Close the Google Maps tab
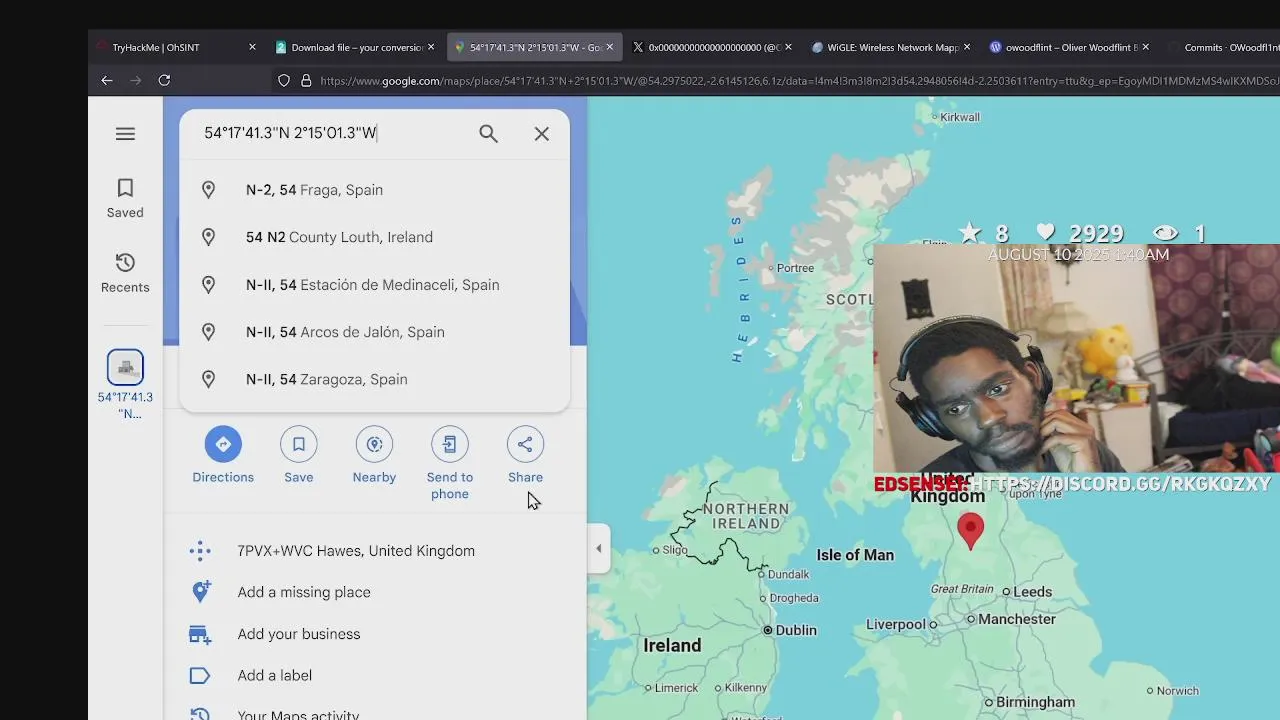 click(x=610, y=47)
